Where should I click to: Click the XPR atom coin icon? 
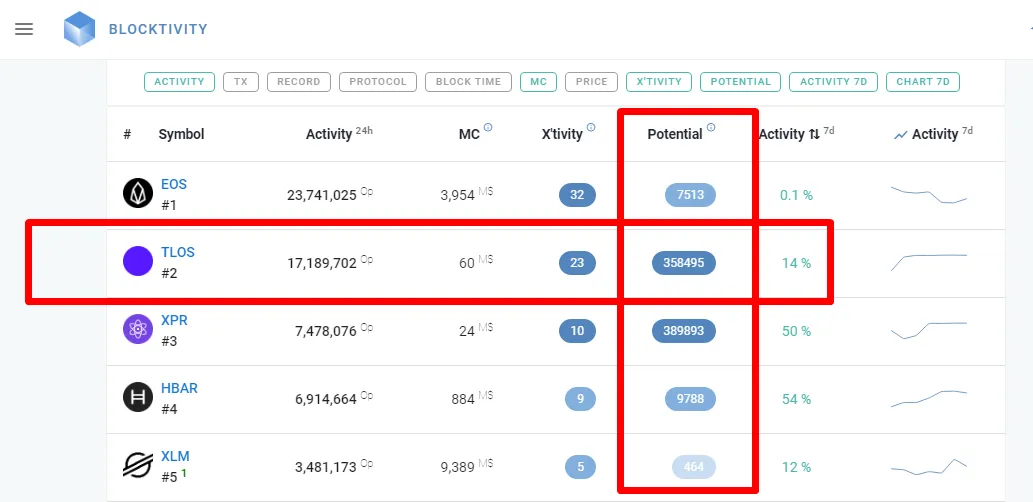pyautogui.click(x=138, y=329)
